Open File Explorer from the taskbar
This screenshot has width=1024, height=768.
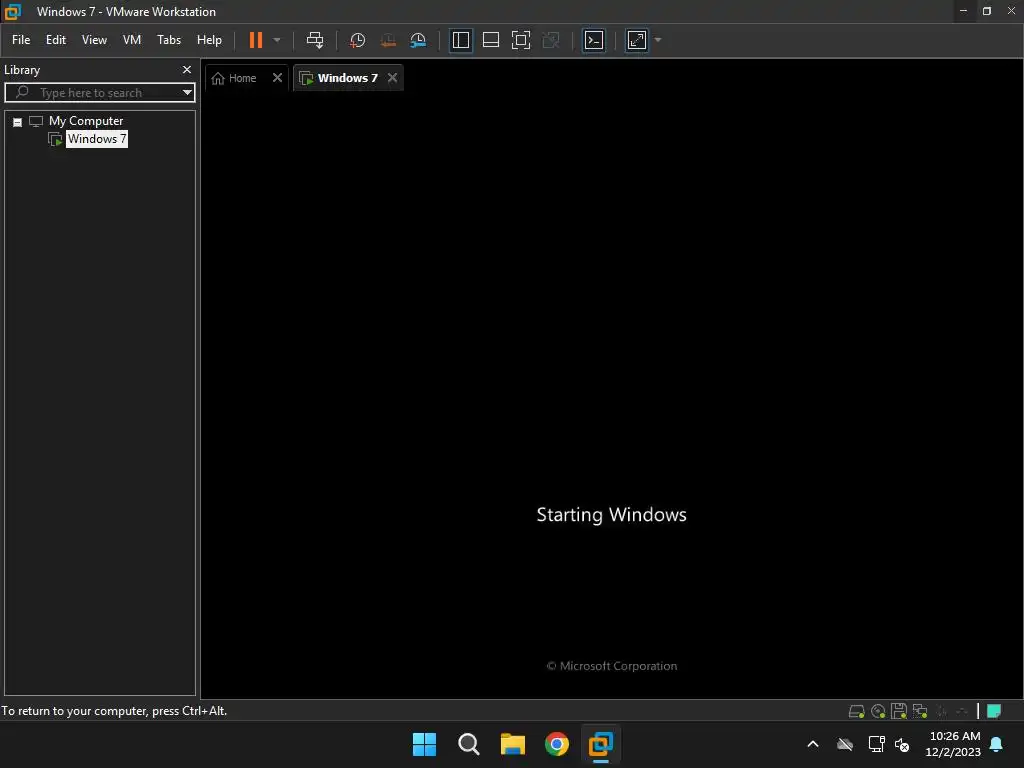pyautogui.click(x=513, y=744)
